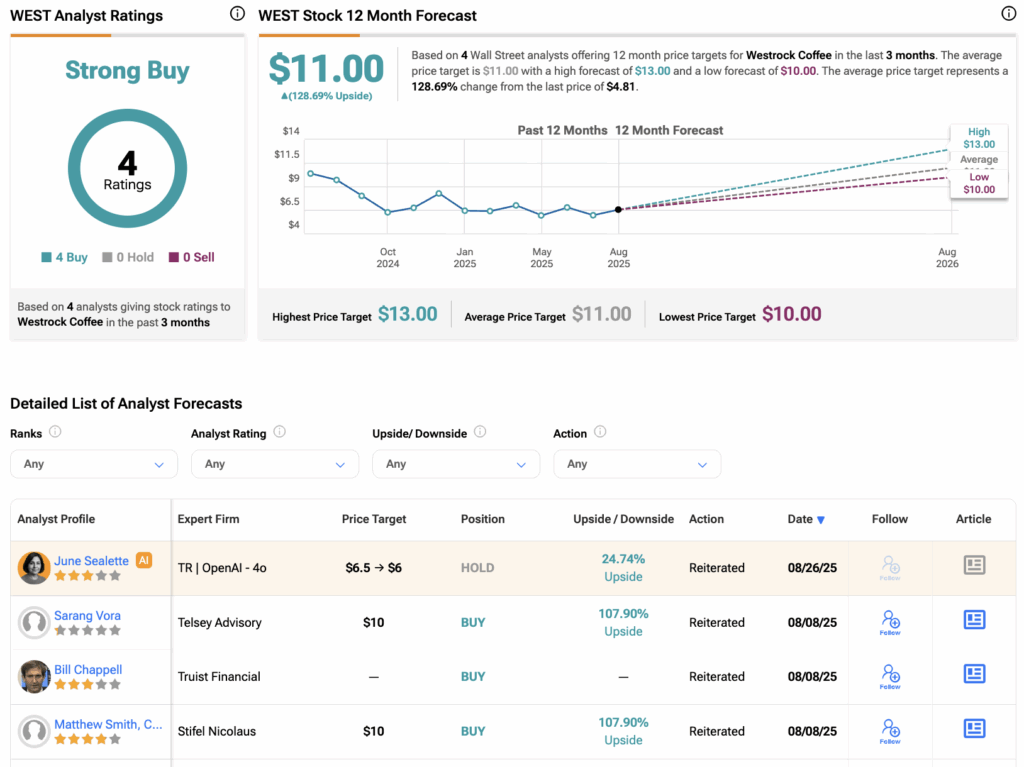This screenshot has height=767, width=1024.
Task: Click the Telsey Advisory firm cell
Action: (x=219, y=623)
